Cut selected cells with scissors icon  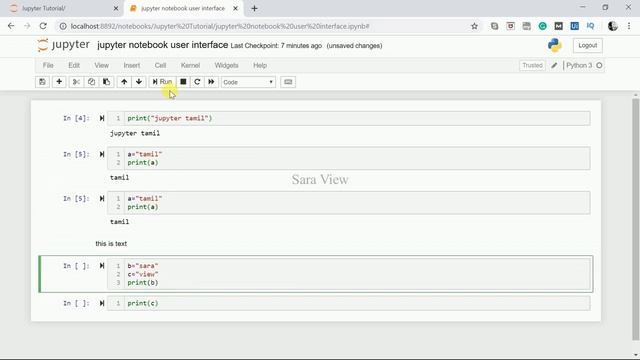76,82
